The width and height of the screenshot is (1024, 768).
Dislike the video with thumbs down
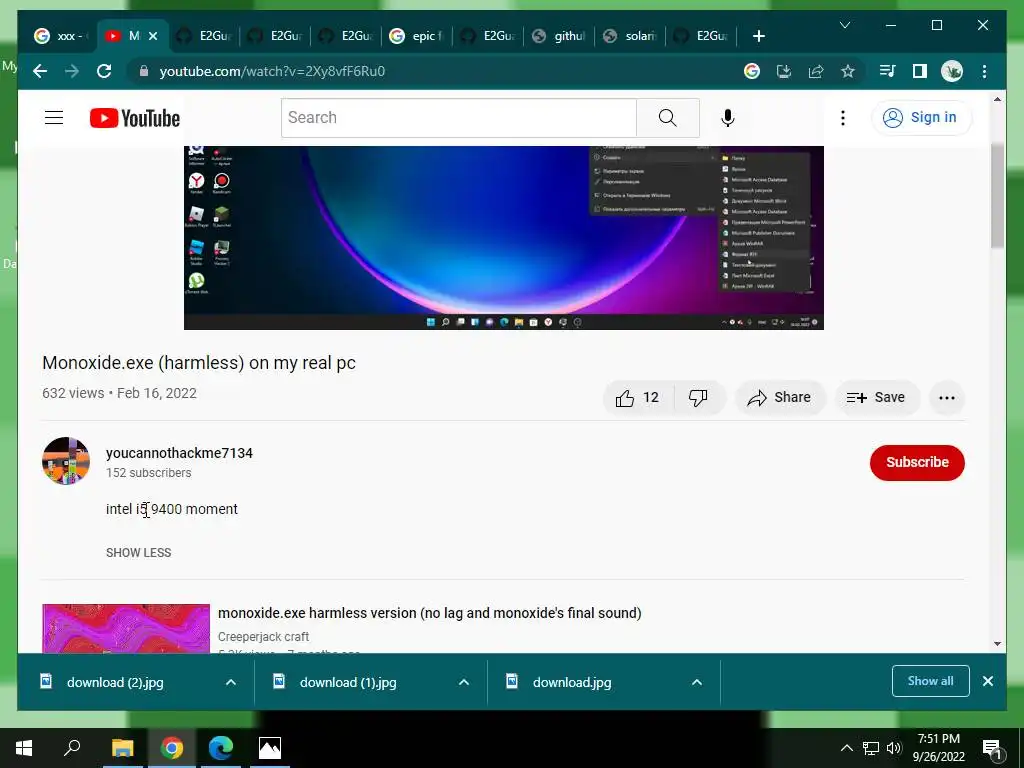[698, 398]
